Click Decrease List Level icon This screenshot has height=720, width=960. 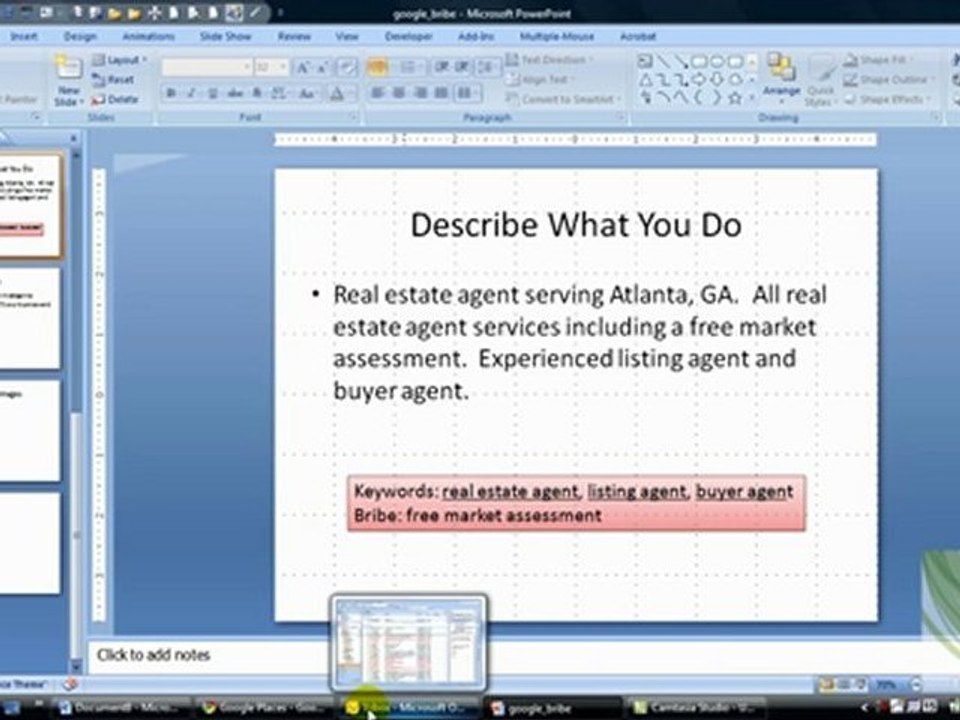click(443, 67)
